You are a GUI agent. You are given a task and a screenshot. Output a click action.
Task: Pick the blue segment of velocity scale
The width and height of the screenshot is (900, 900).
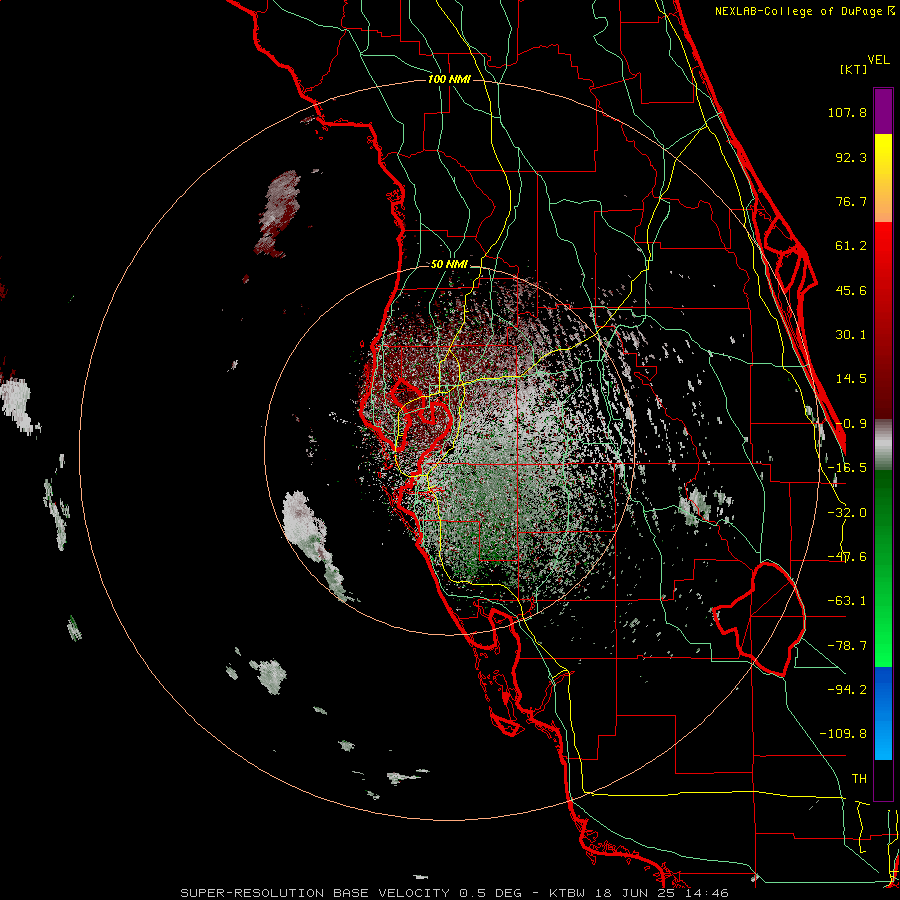click(x=883, y=713)
